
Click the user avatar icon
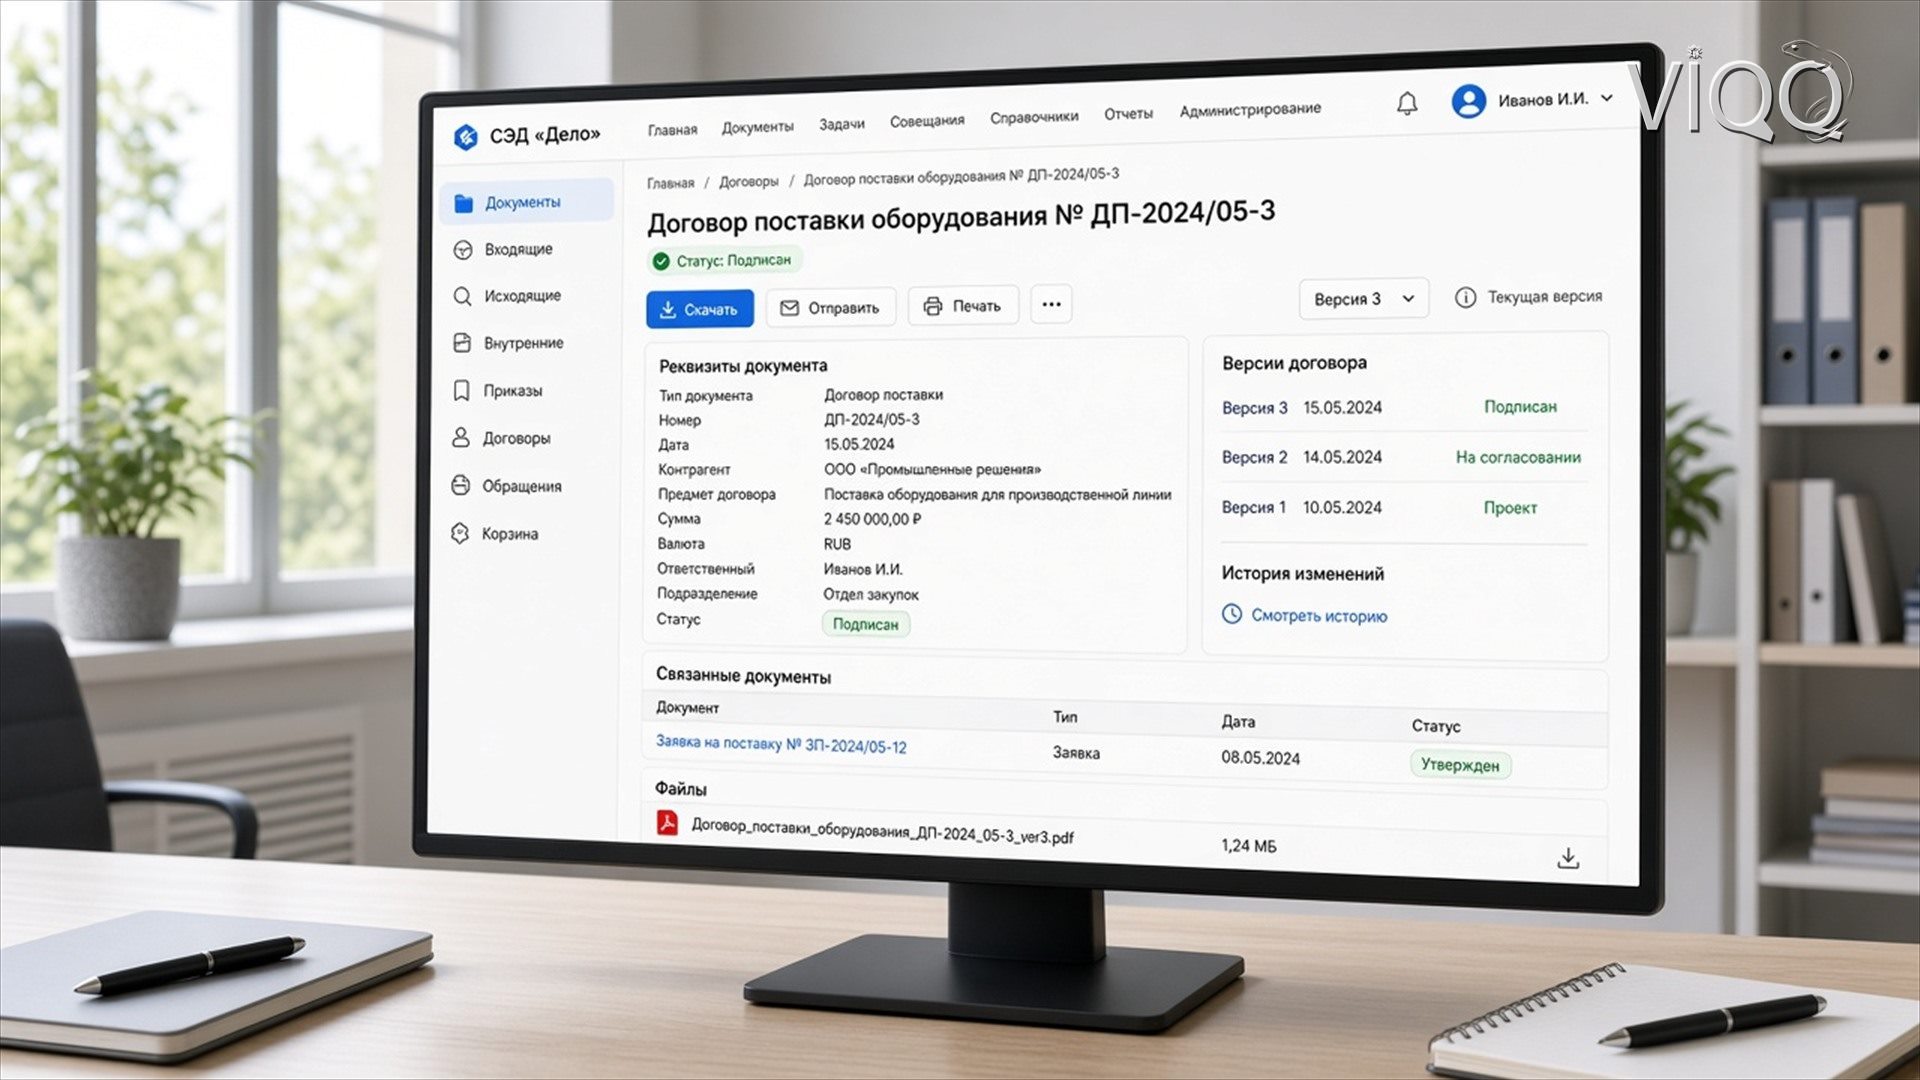tap(1468, 101)
